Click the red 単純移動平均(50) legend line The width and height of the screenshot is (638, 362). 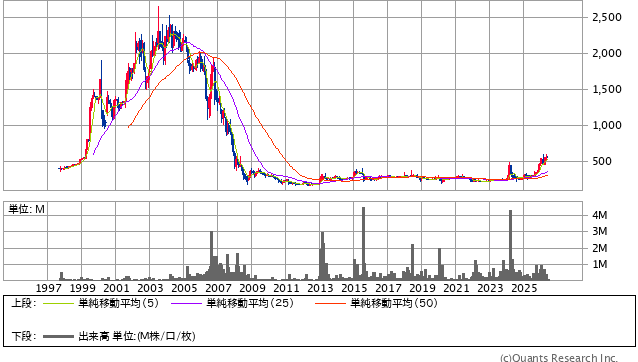tap(330, 303)
